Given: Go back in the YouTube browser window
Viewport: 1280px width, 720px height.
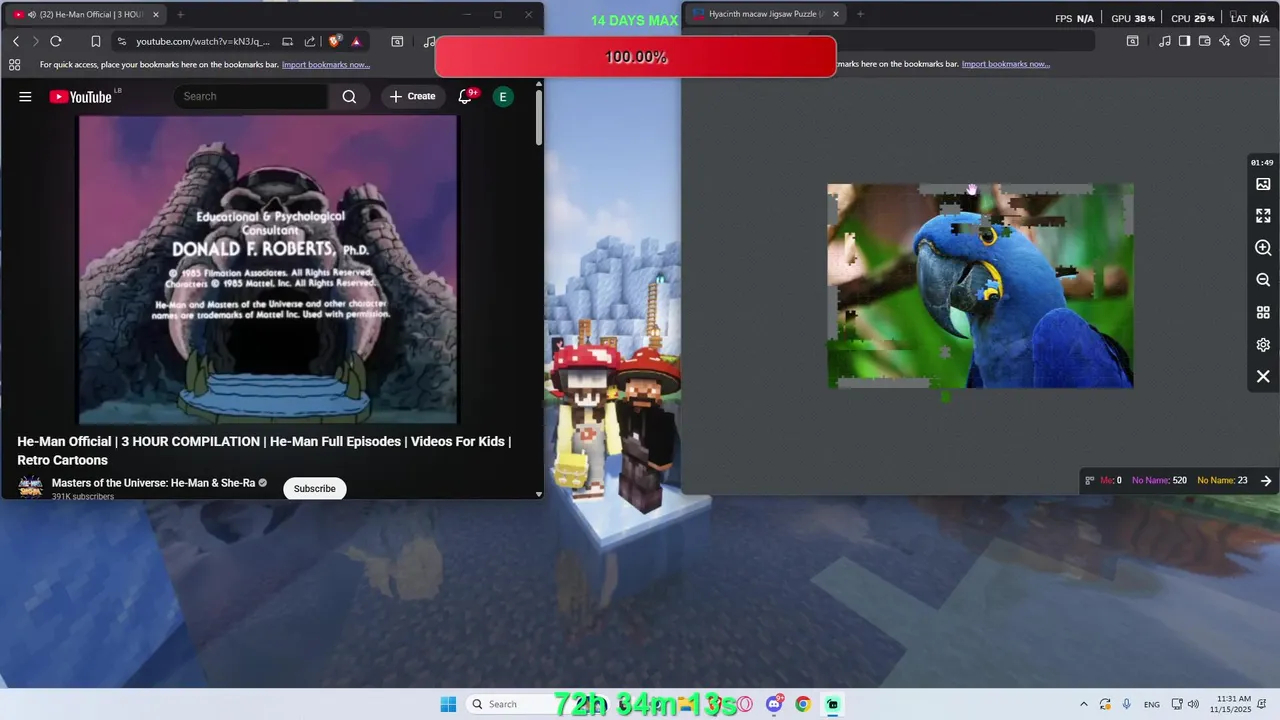Looking at the screenshot, I should pyautogui.click(x=16, y=41).
